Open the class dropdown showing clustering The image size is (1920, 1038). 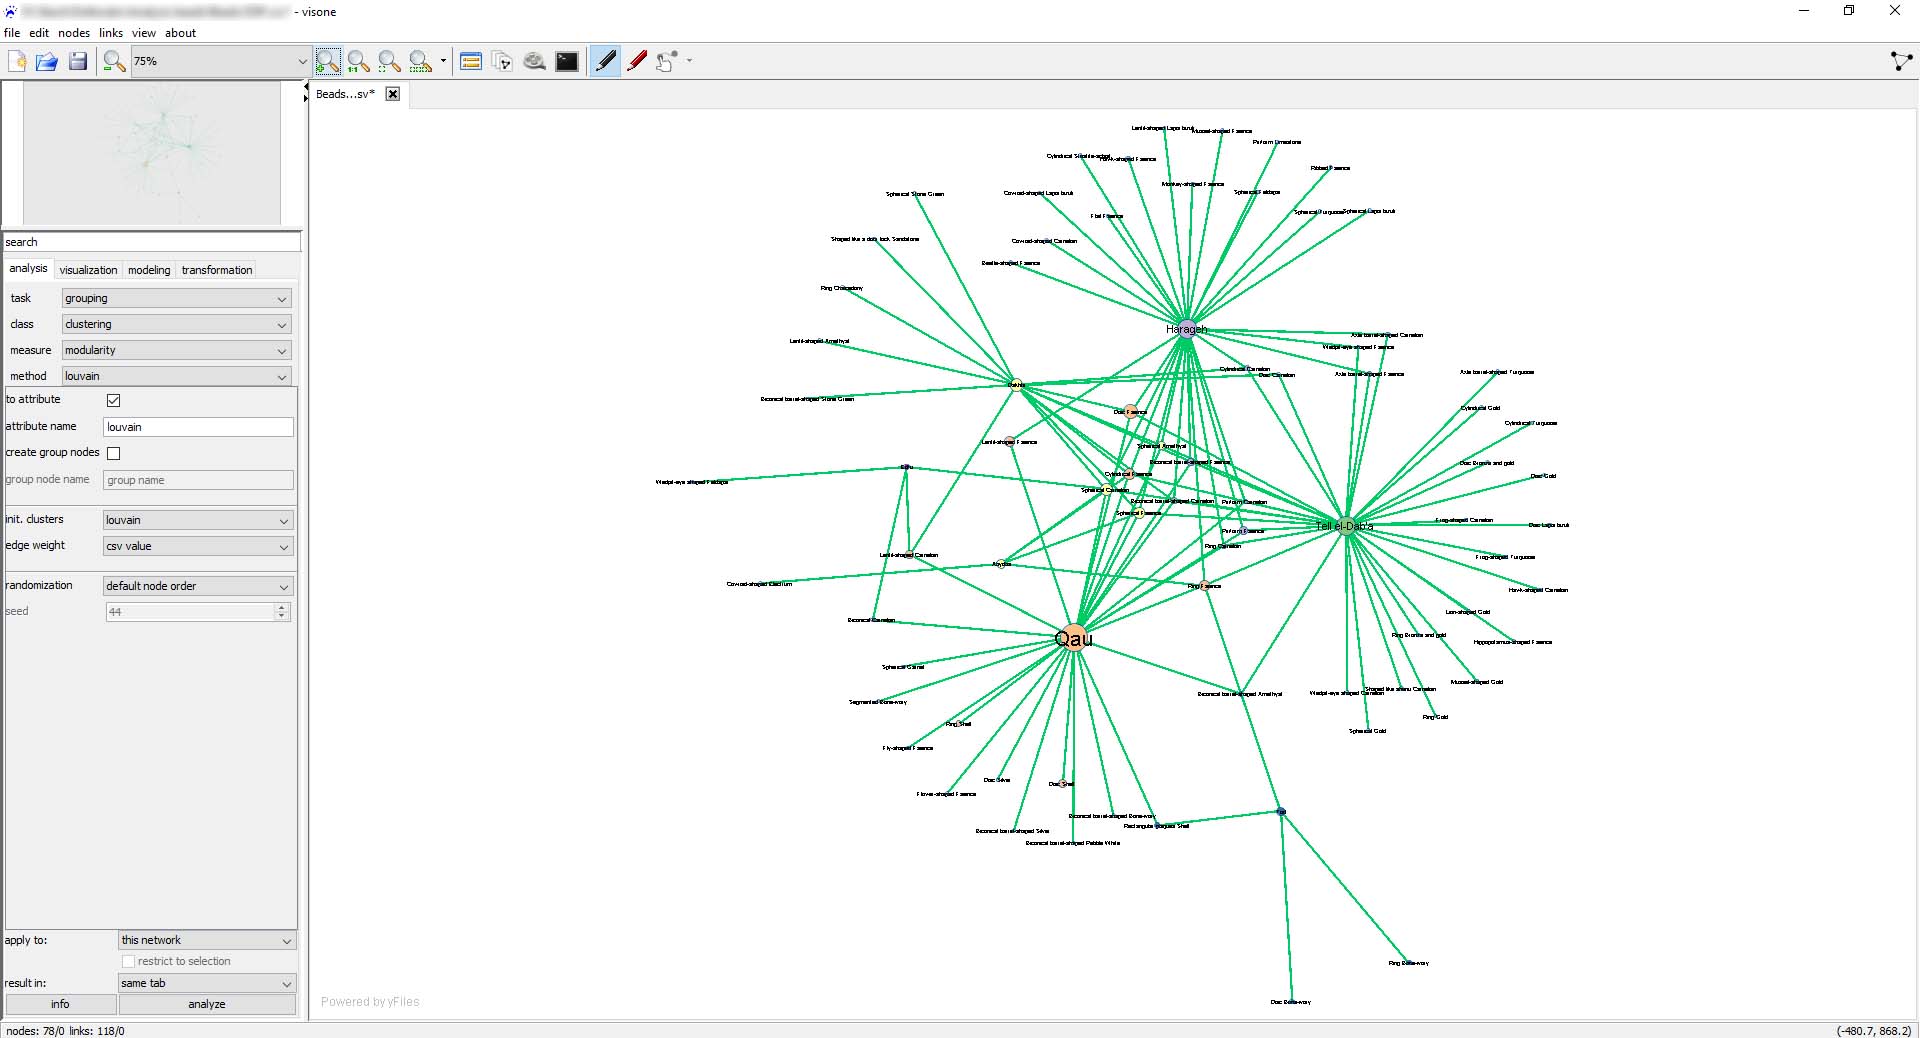tap(177, 324)
